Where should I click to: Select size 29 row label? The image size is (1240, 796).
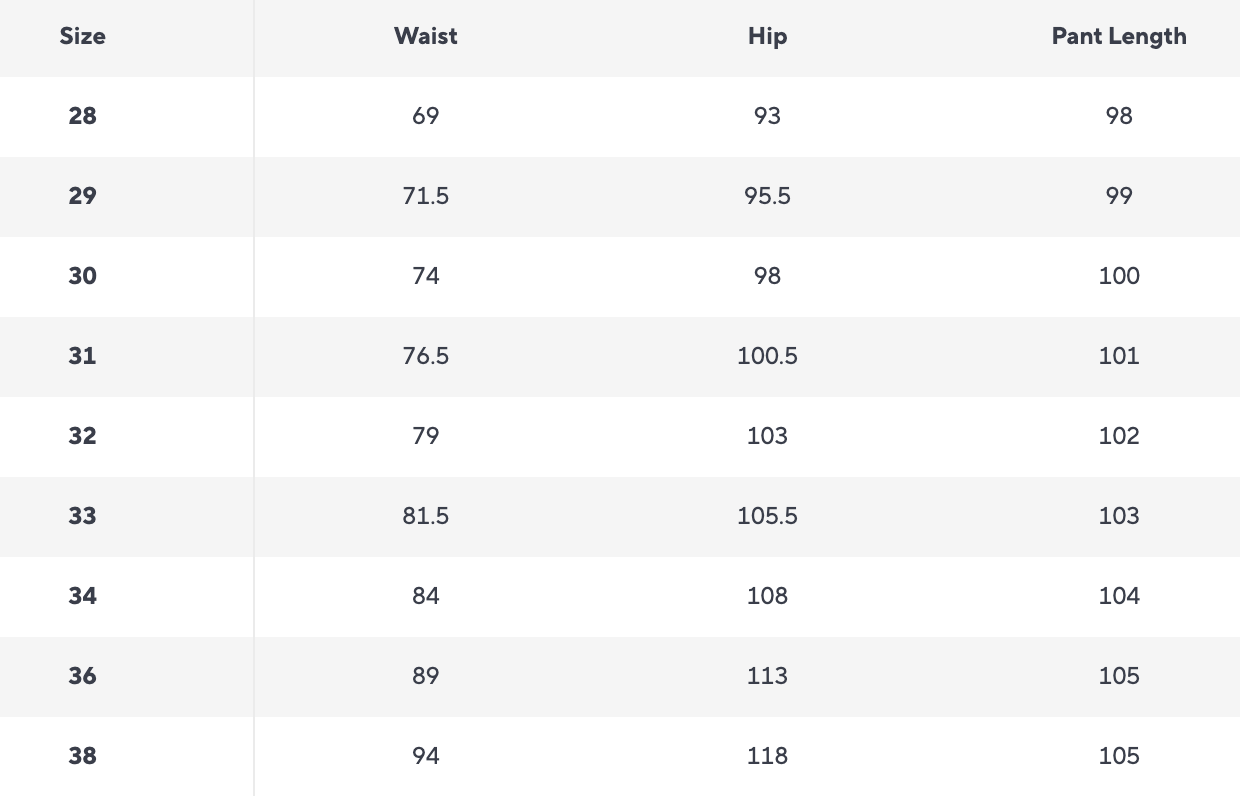click(82, 196)
